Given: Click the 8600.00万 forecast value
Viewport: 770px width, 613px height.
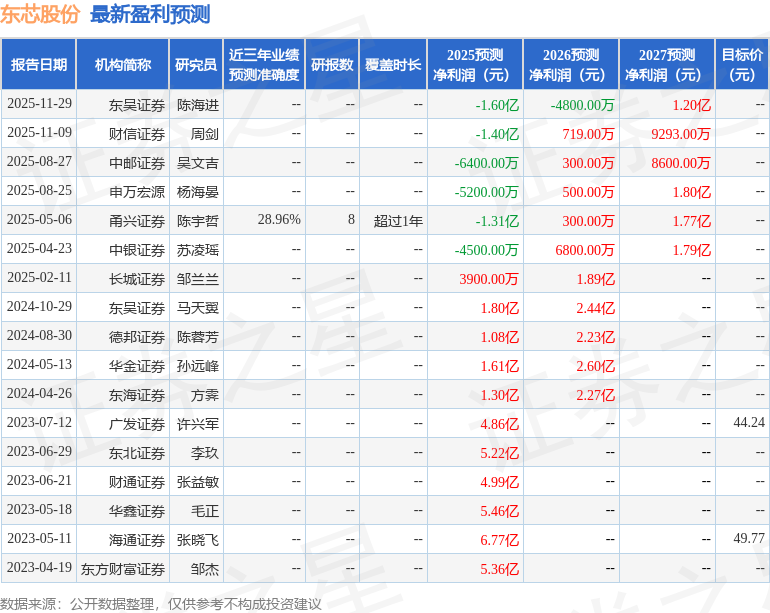Looking at the screenshot, I should click(x=681, y=163).
